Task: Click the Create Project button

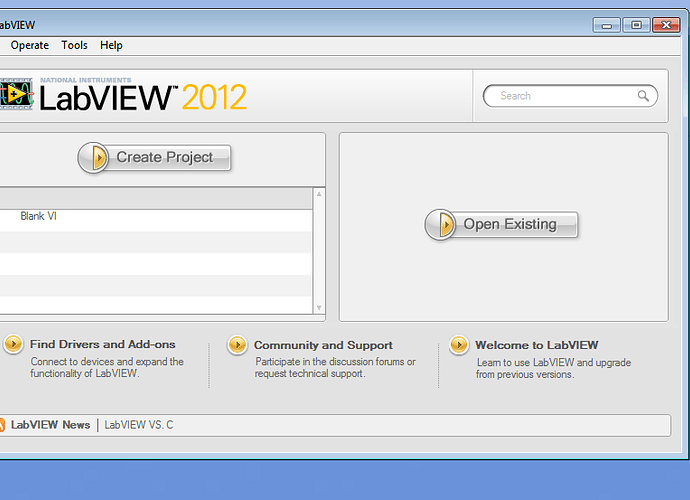Action: 154,157
